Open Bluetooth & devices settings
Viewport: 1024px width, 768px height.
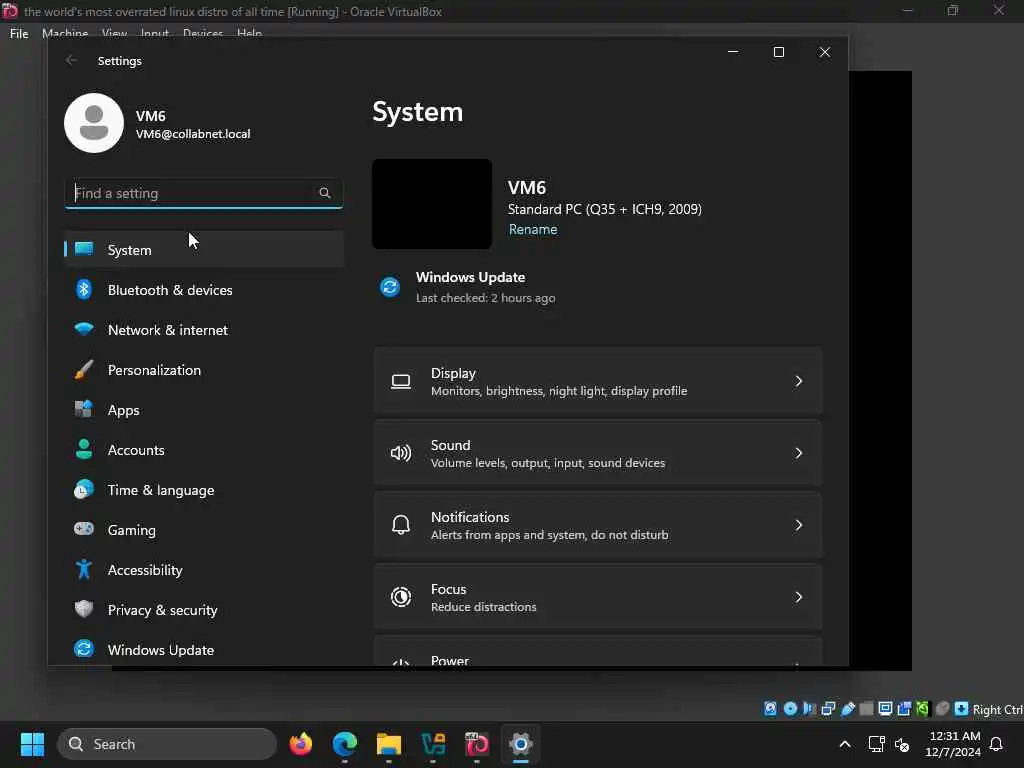point(204,290)
